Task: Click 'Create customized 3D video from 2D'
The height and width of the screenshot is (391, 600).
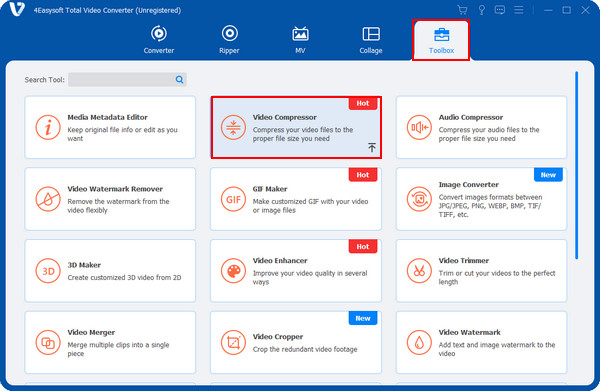Action: pyautogui.click(x=124, y=277)
